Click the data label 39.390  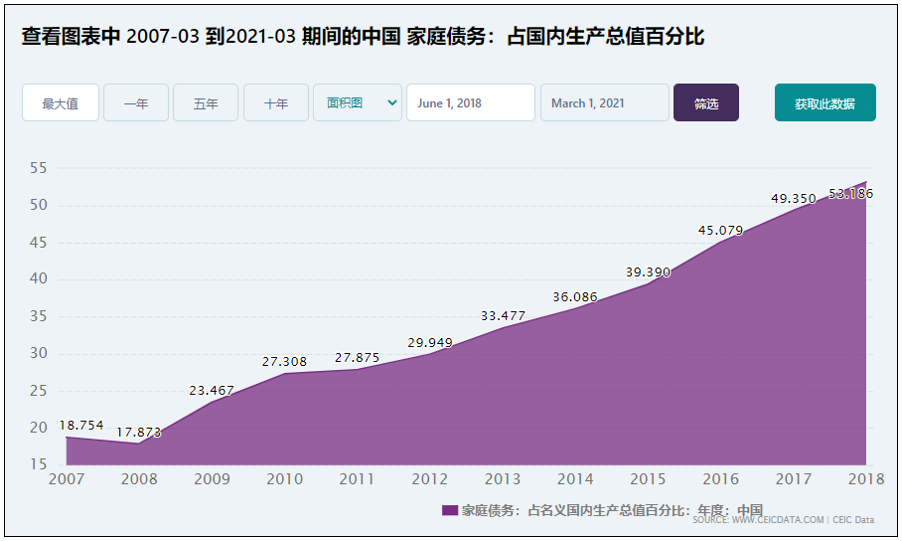(648, 272)
